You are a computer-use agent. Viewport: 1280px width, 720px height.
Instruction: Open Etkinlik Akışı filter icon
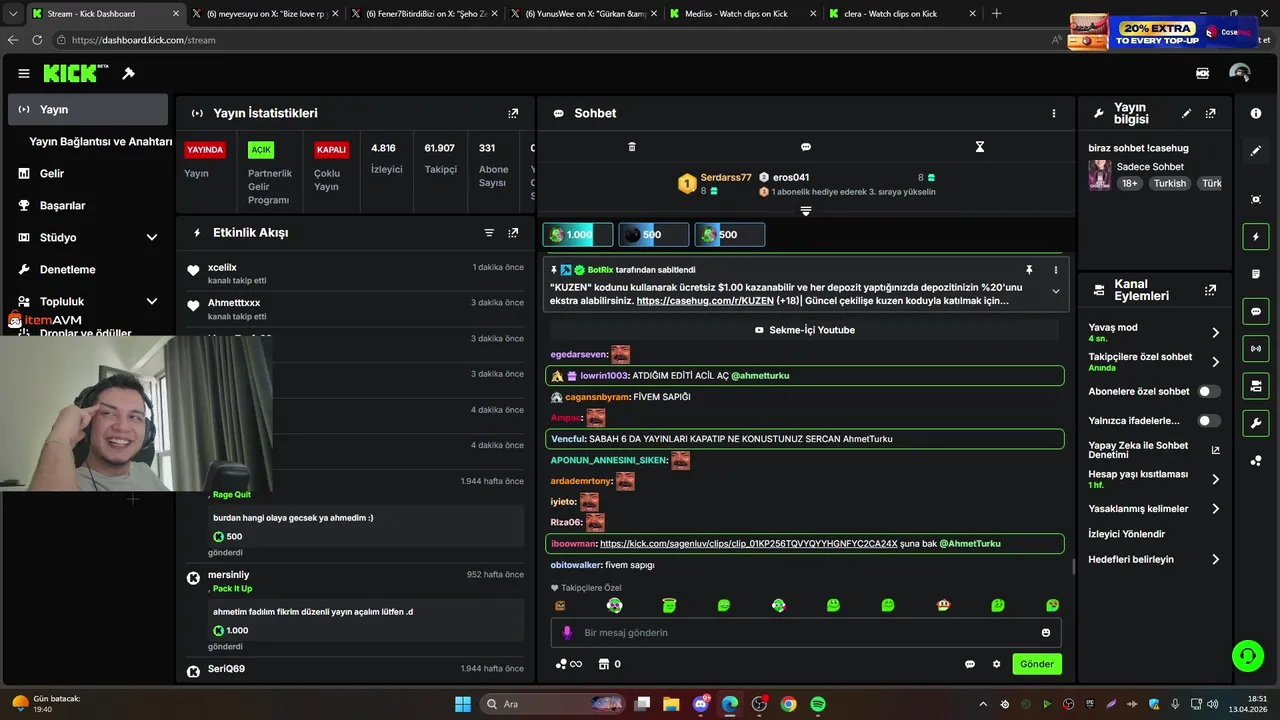click(489, 233)
